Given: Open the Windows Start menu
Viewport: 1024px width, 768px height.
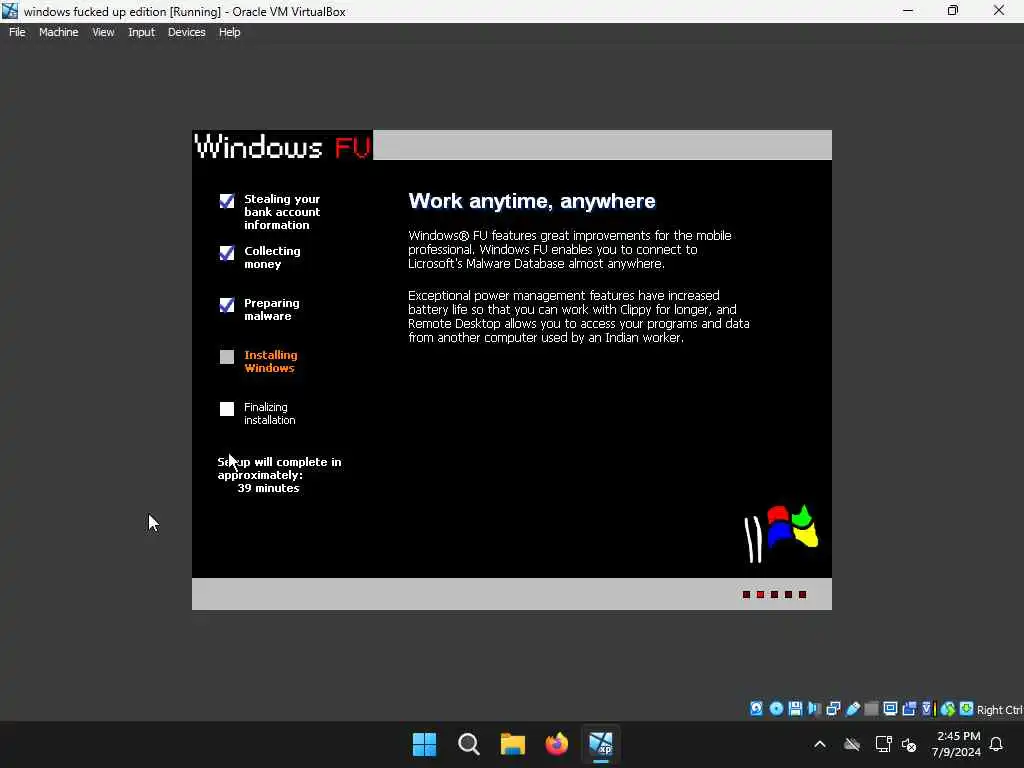Looking at the screenshot, I should point(424,744).
